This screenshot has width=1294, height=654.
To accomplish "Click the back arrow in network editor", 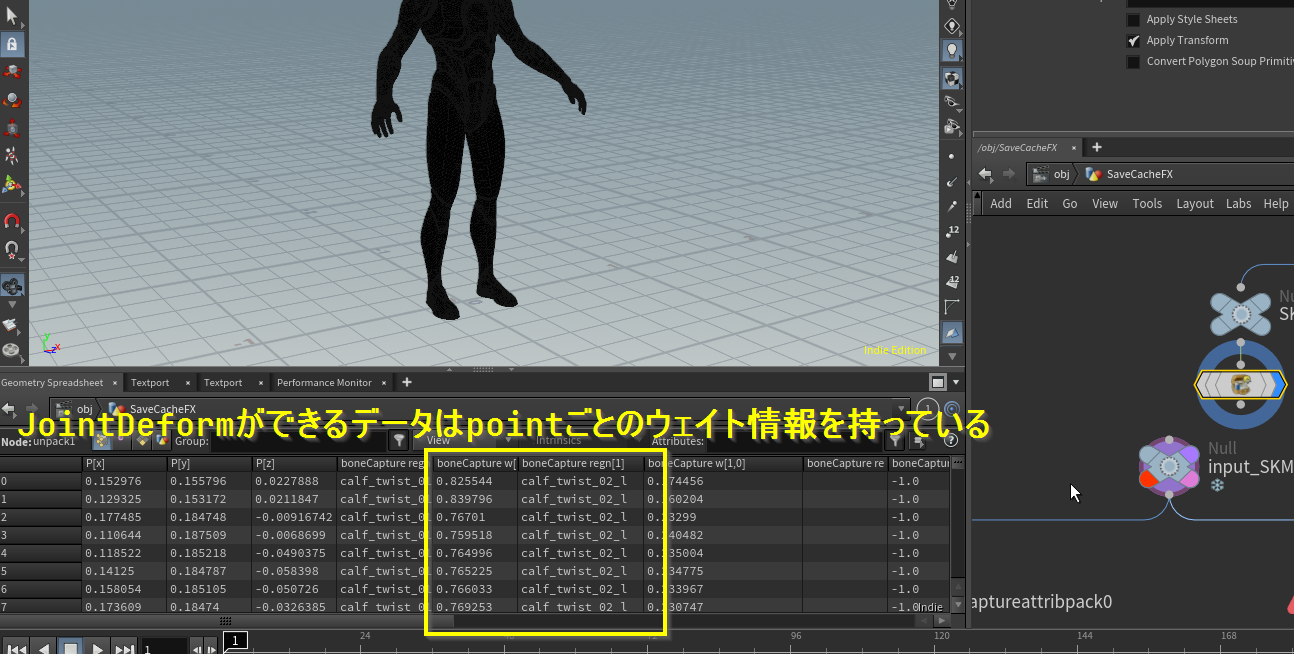I will [985, 174].
